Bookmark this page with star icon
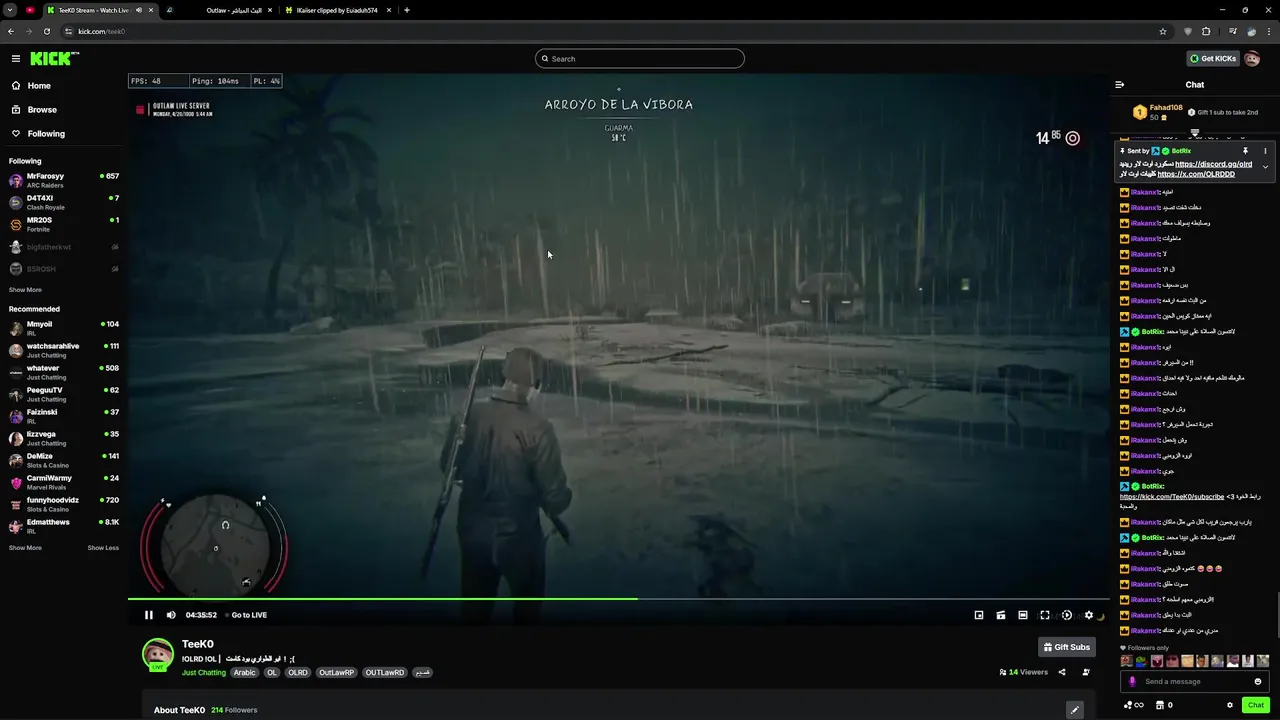 [1163, 31]
